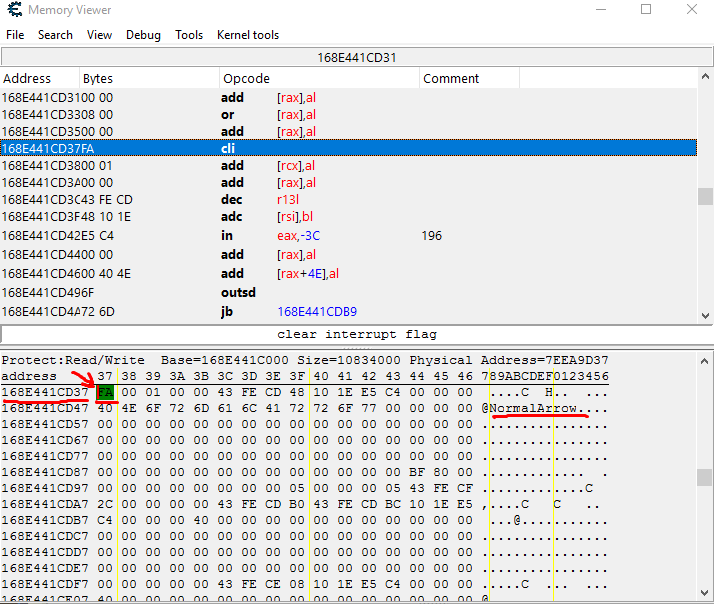Close the Memory Viewer window
Viewport: 714px width, 604px height.
pos(692,10)
